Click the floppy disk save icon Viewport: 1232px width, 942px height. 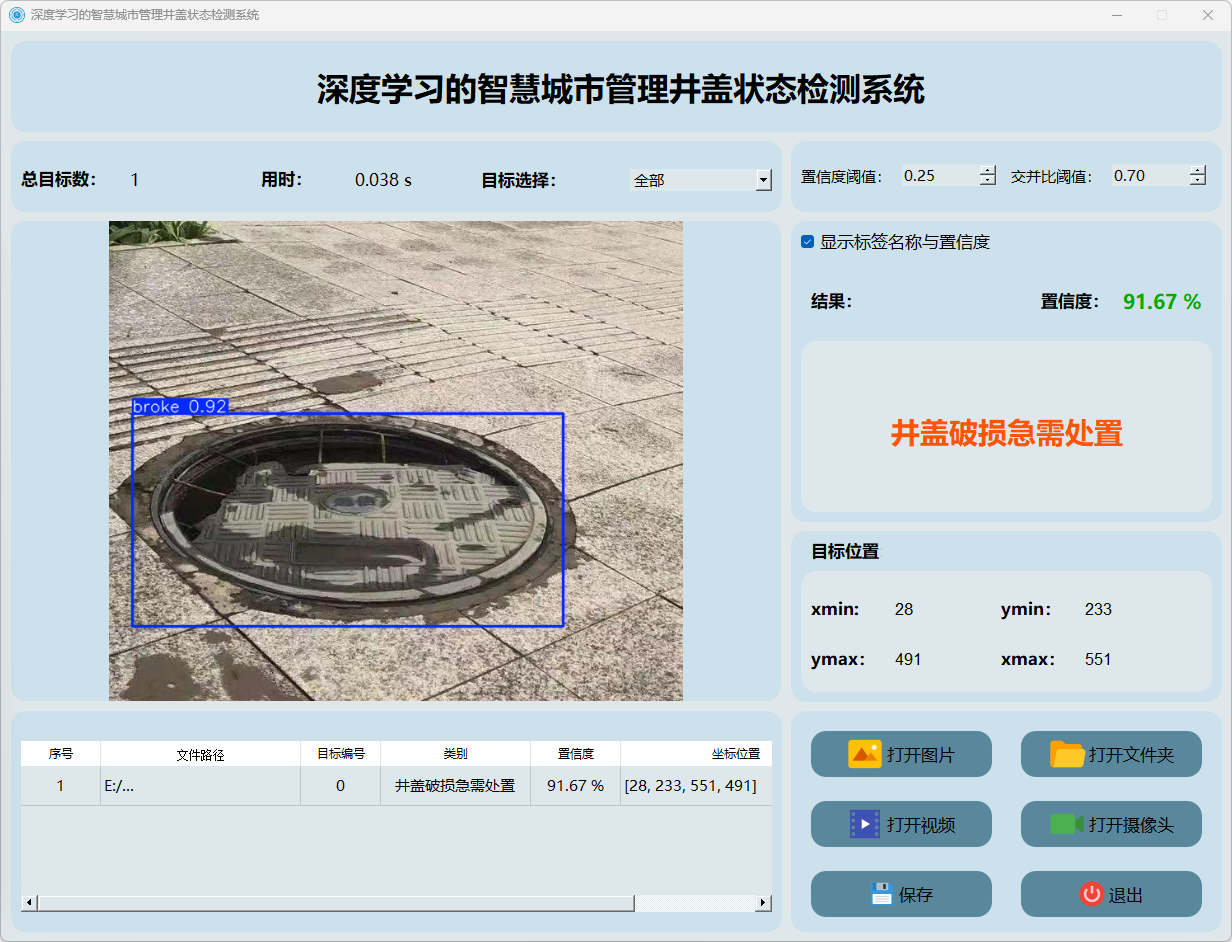tap(881, 894)
